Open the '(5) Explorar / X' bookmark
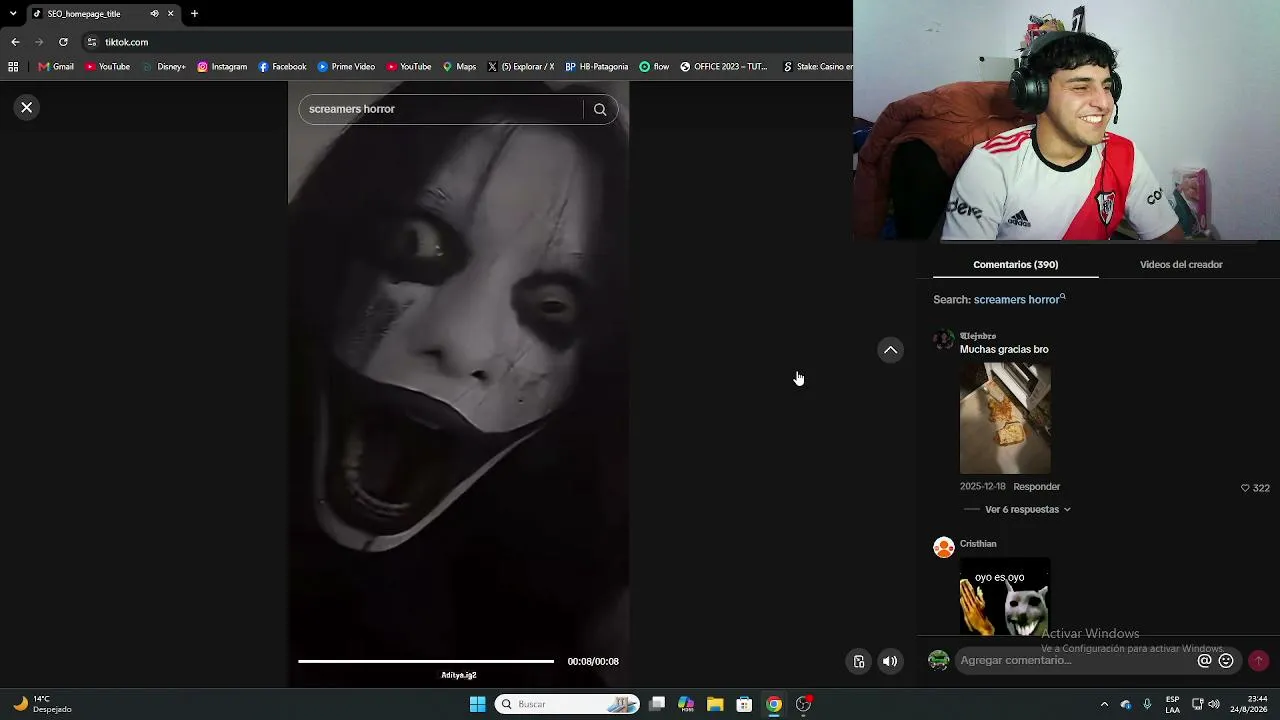 (x=520, y=67)
